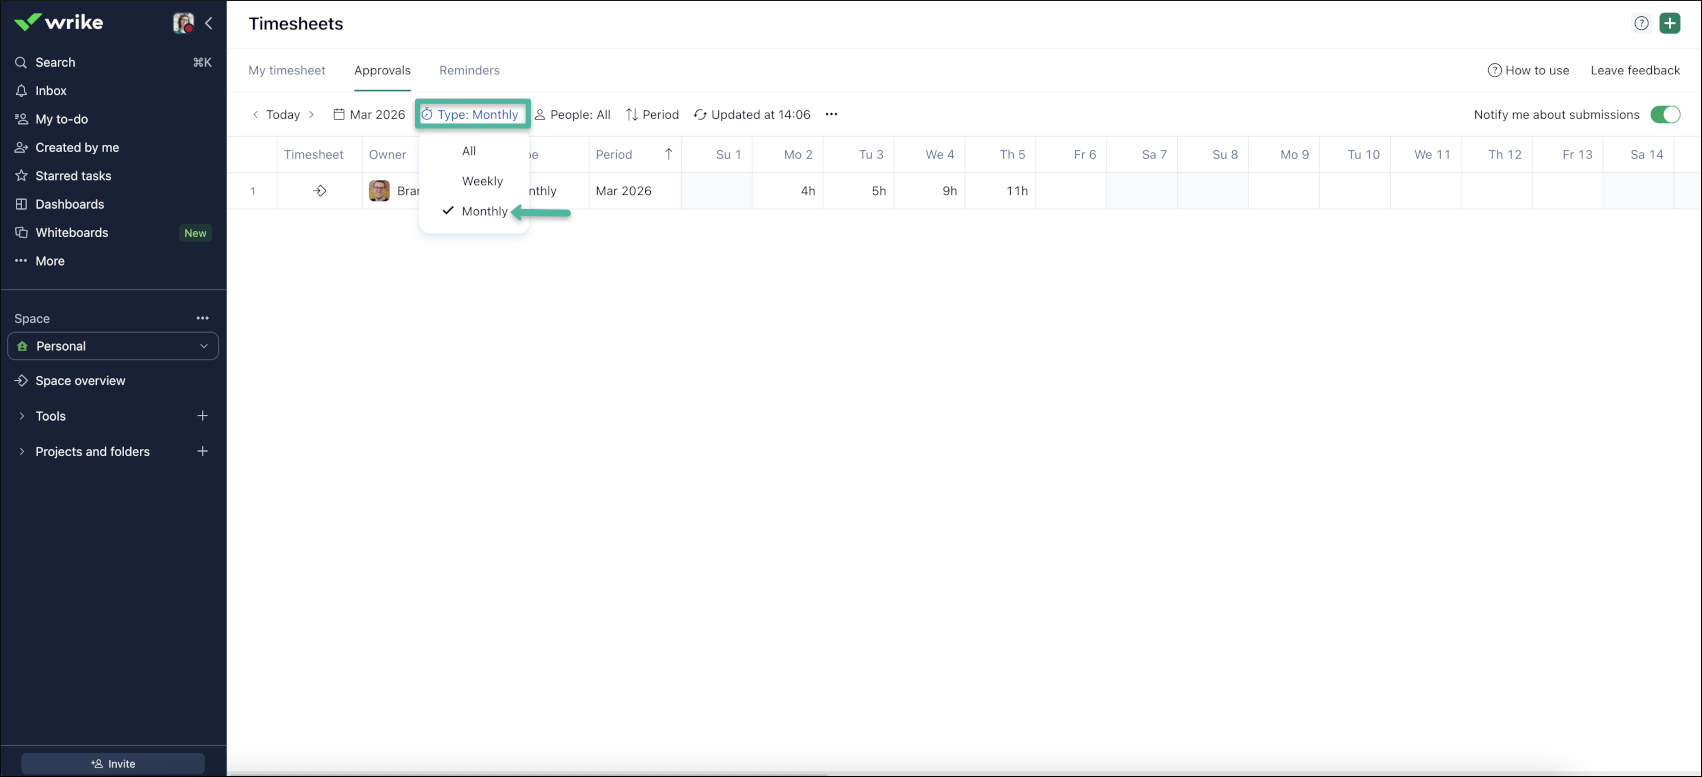Click the 5h cell under Tu 3

point(859,191)
